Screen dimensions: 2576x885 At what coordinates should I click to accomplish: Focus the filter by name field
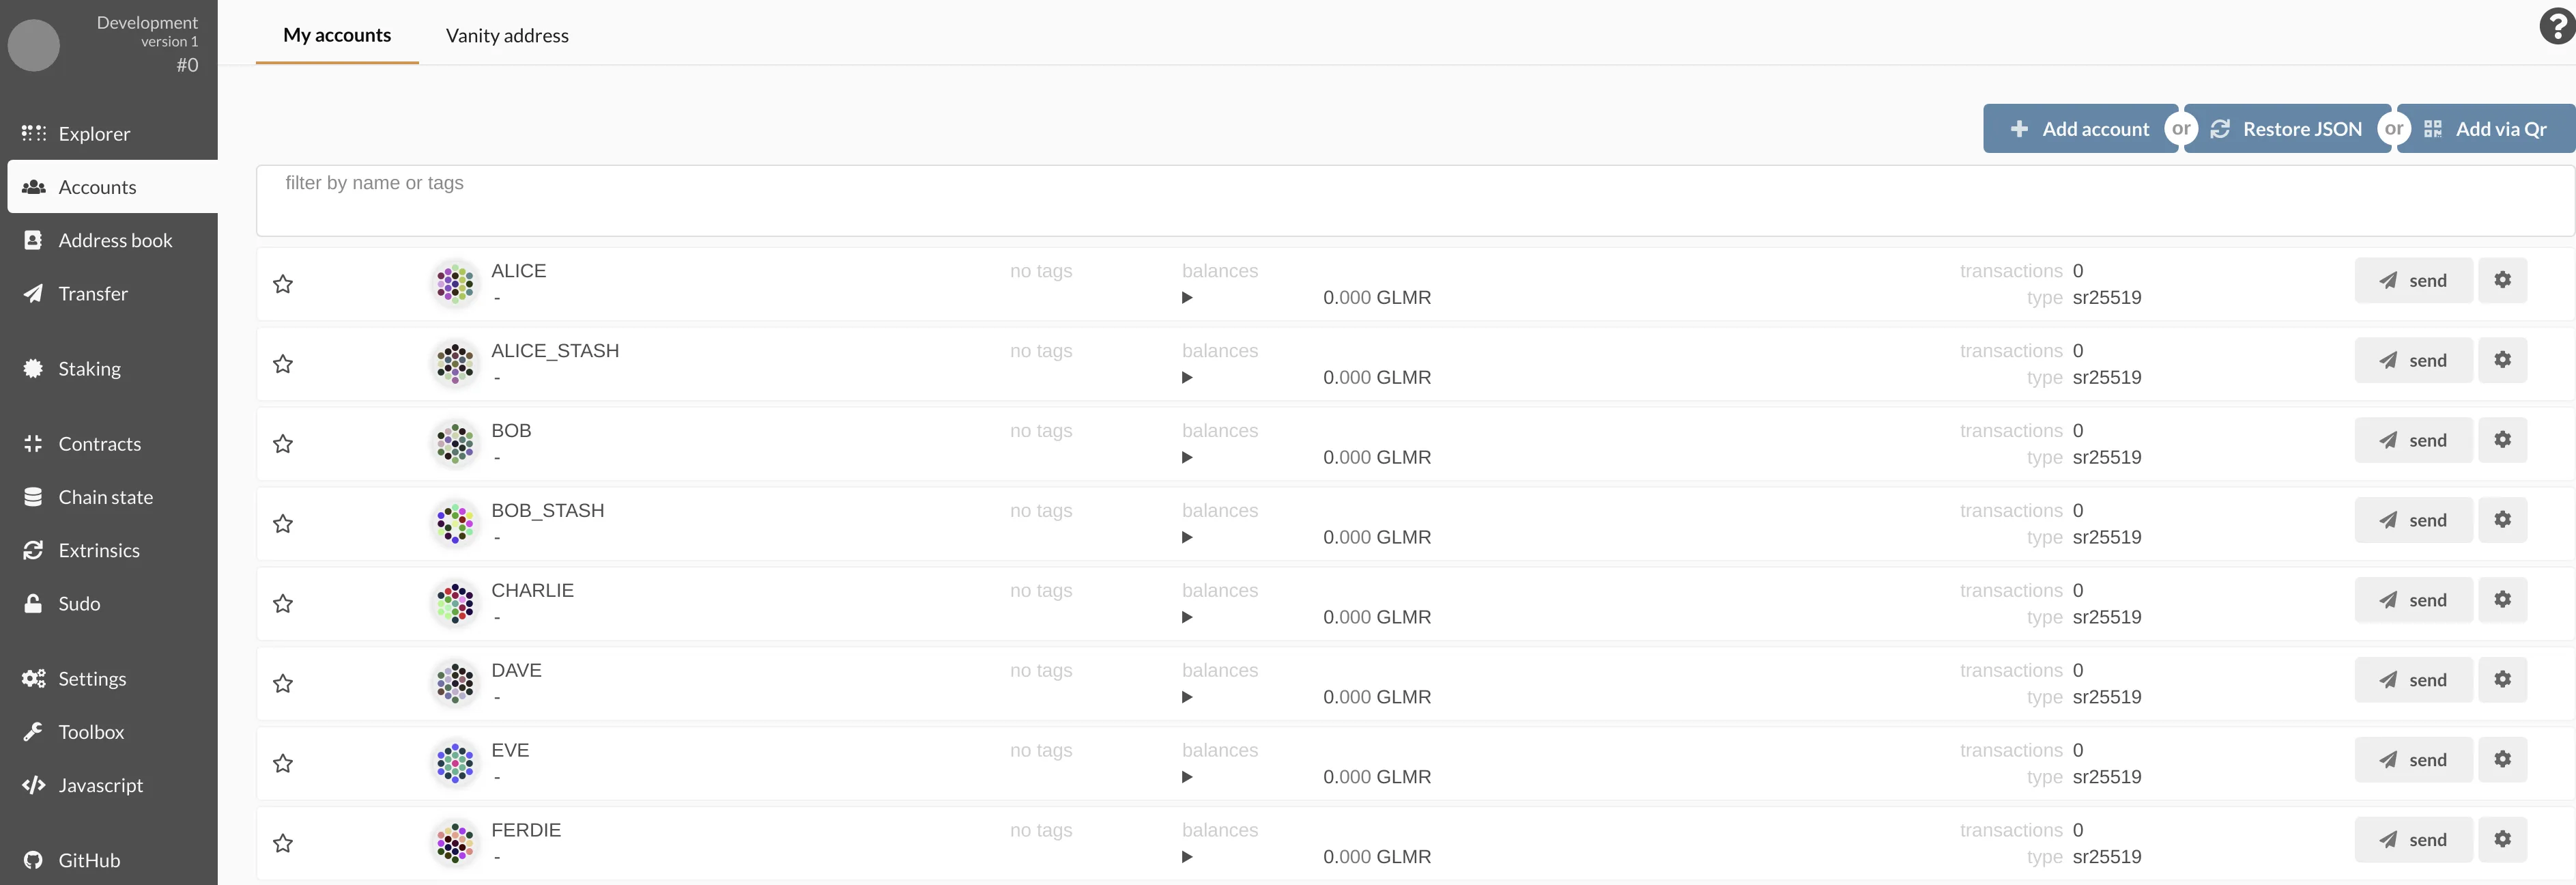pos(1414,200)
